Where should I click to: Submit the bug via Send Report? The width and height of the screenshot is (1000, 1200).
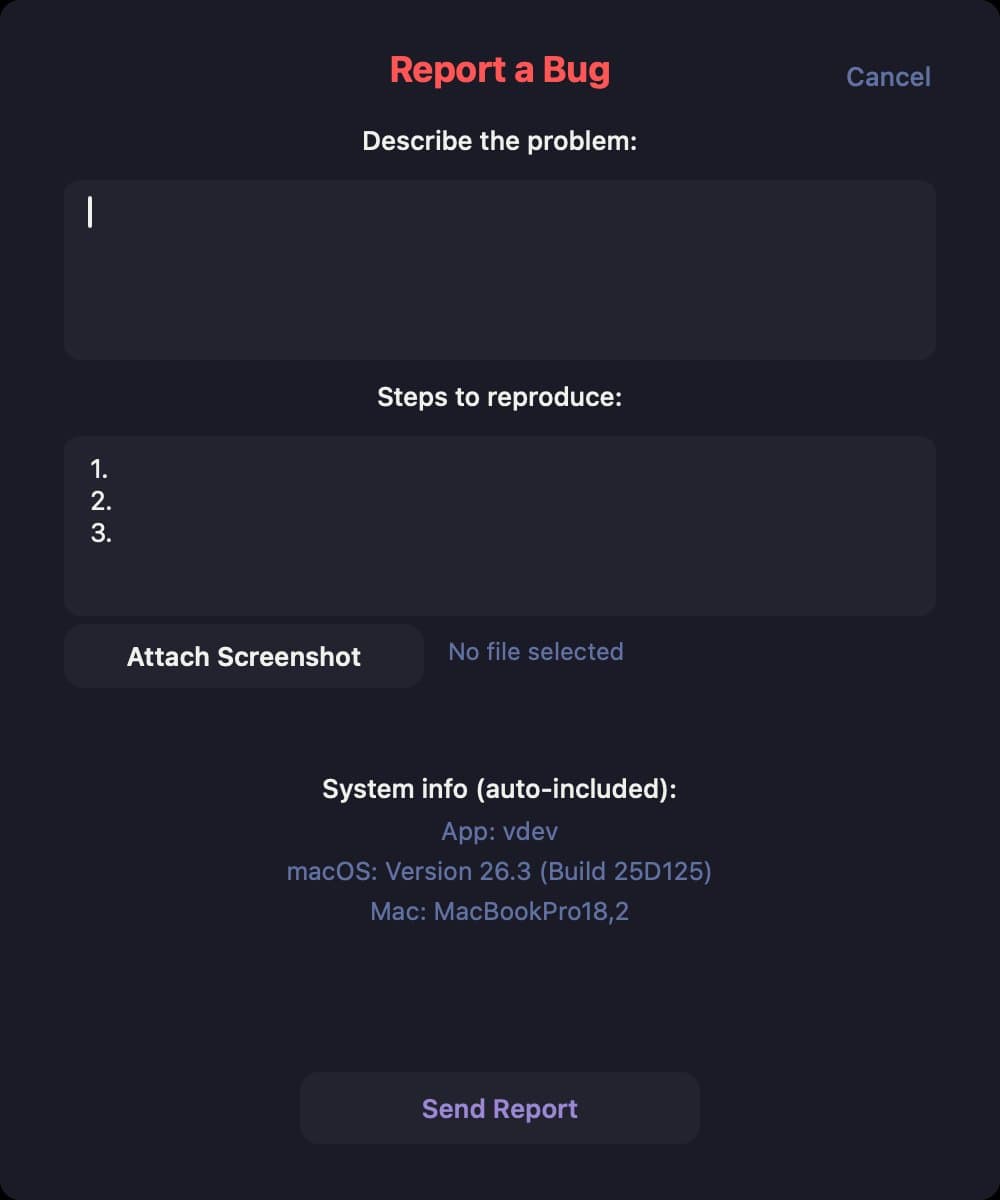499,1108
